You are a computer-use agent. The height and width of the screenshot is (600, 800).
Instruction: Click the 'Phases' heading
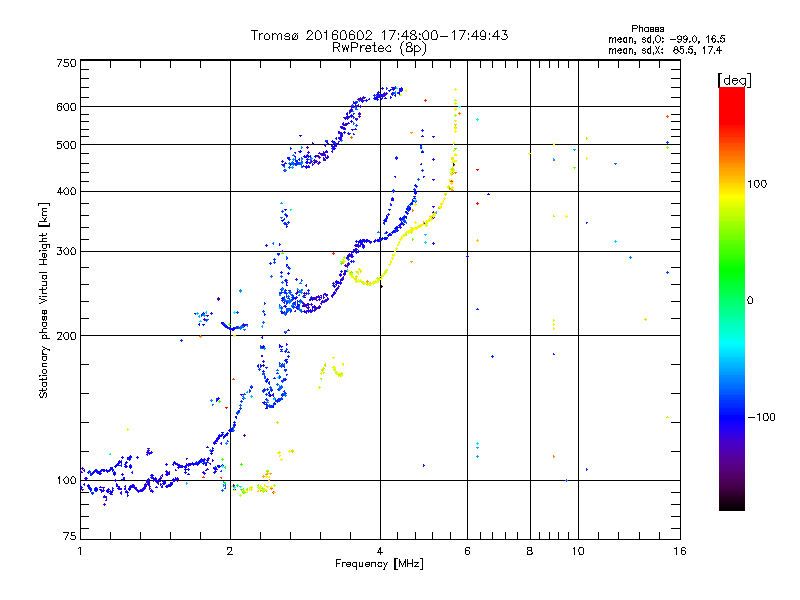coord(647,29)
